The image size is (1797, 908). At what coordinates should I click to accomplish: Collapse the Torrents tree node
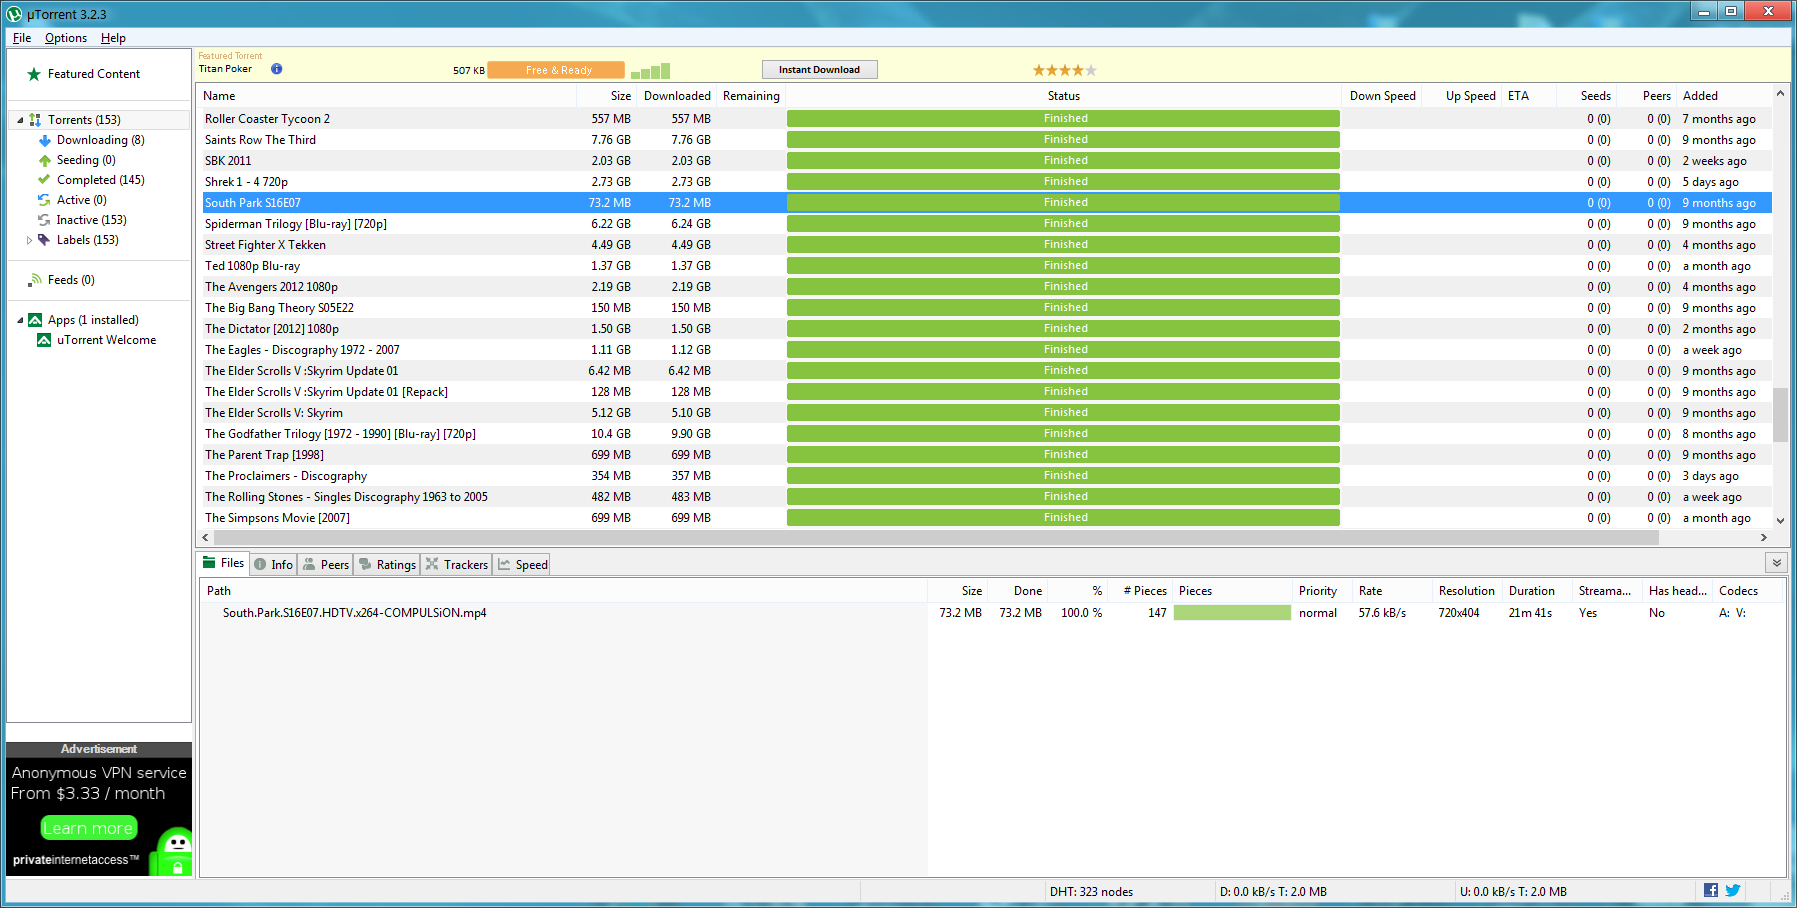[x=20, y=120]
